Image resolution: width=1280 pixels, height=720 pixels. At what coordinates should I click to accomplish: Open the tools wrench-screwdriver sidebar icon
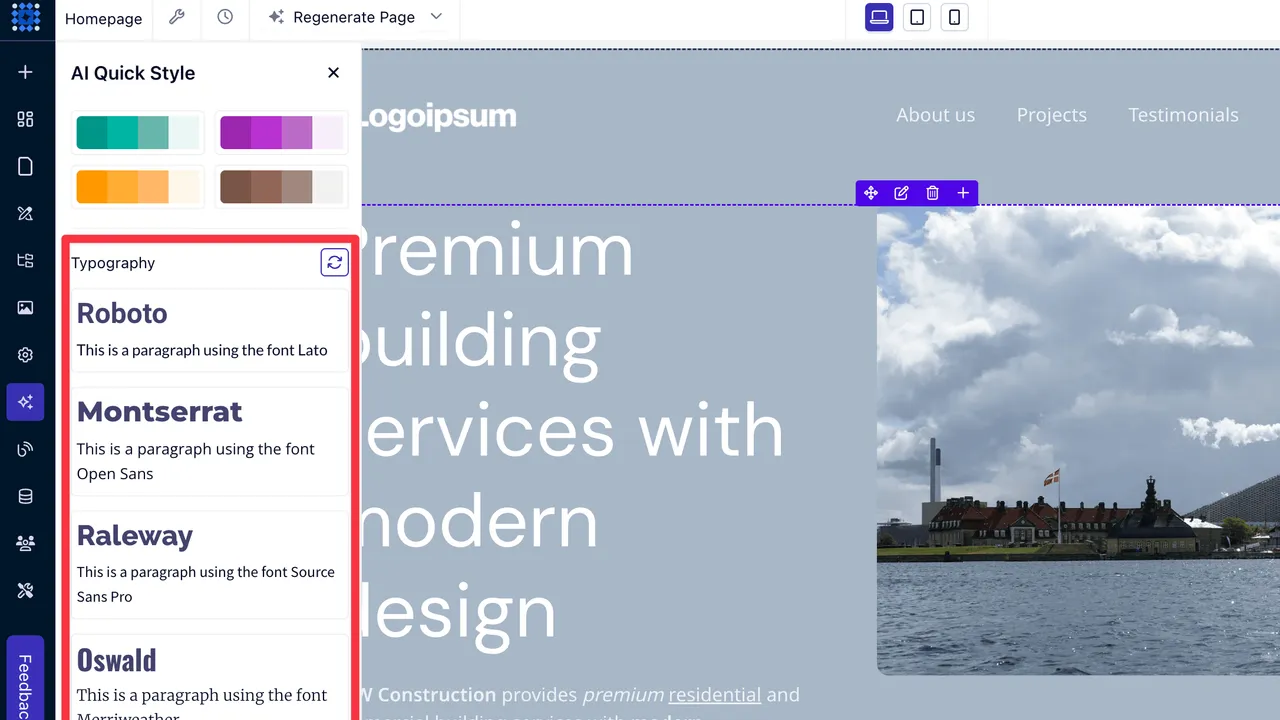coord(26,590)
